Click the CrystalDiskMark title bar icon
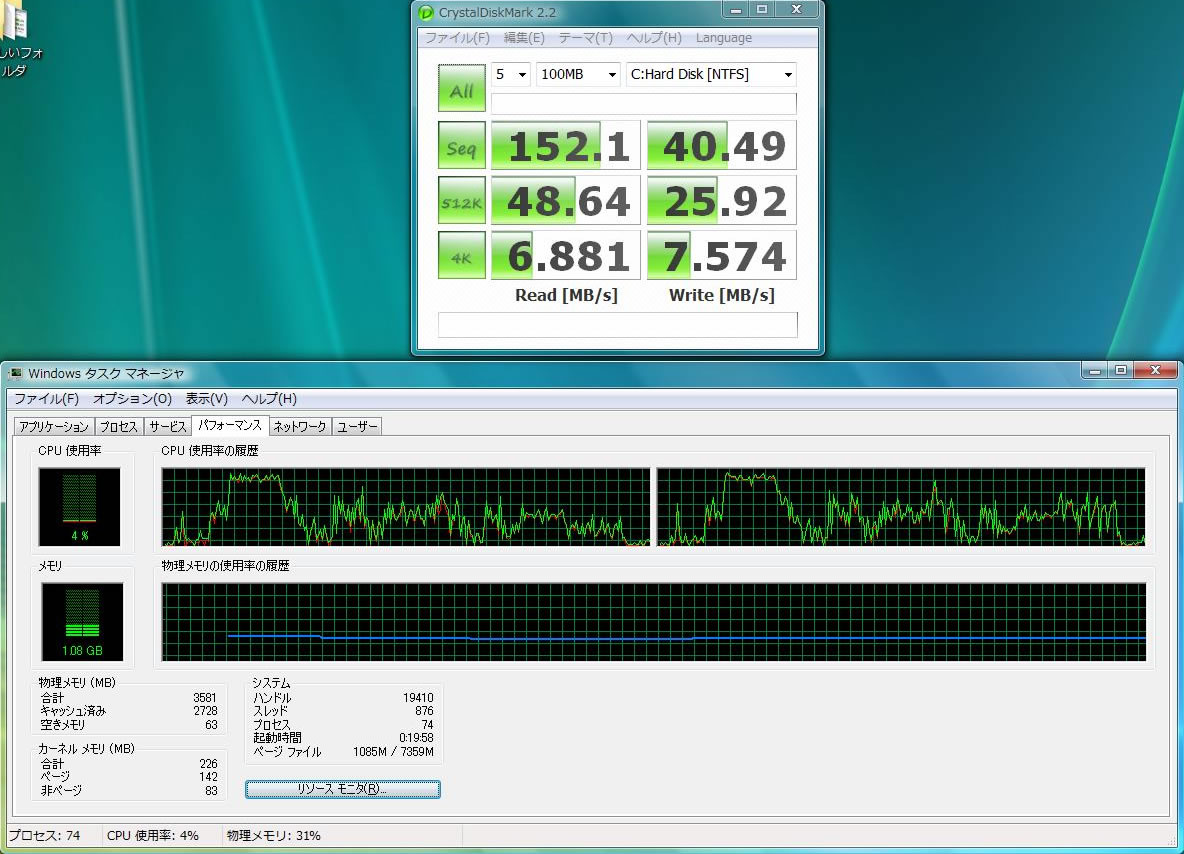The image size is (1184, 854). [426, 13]
